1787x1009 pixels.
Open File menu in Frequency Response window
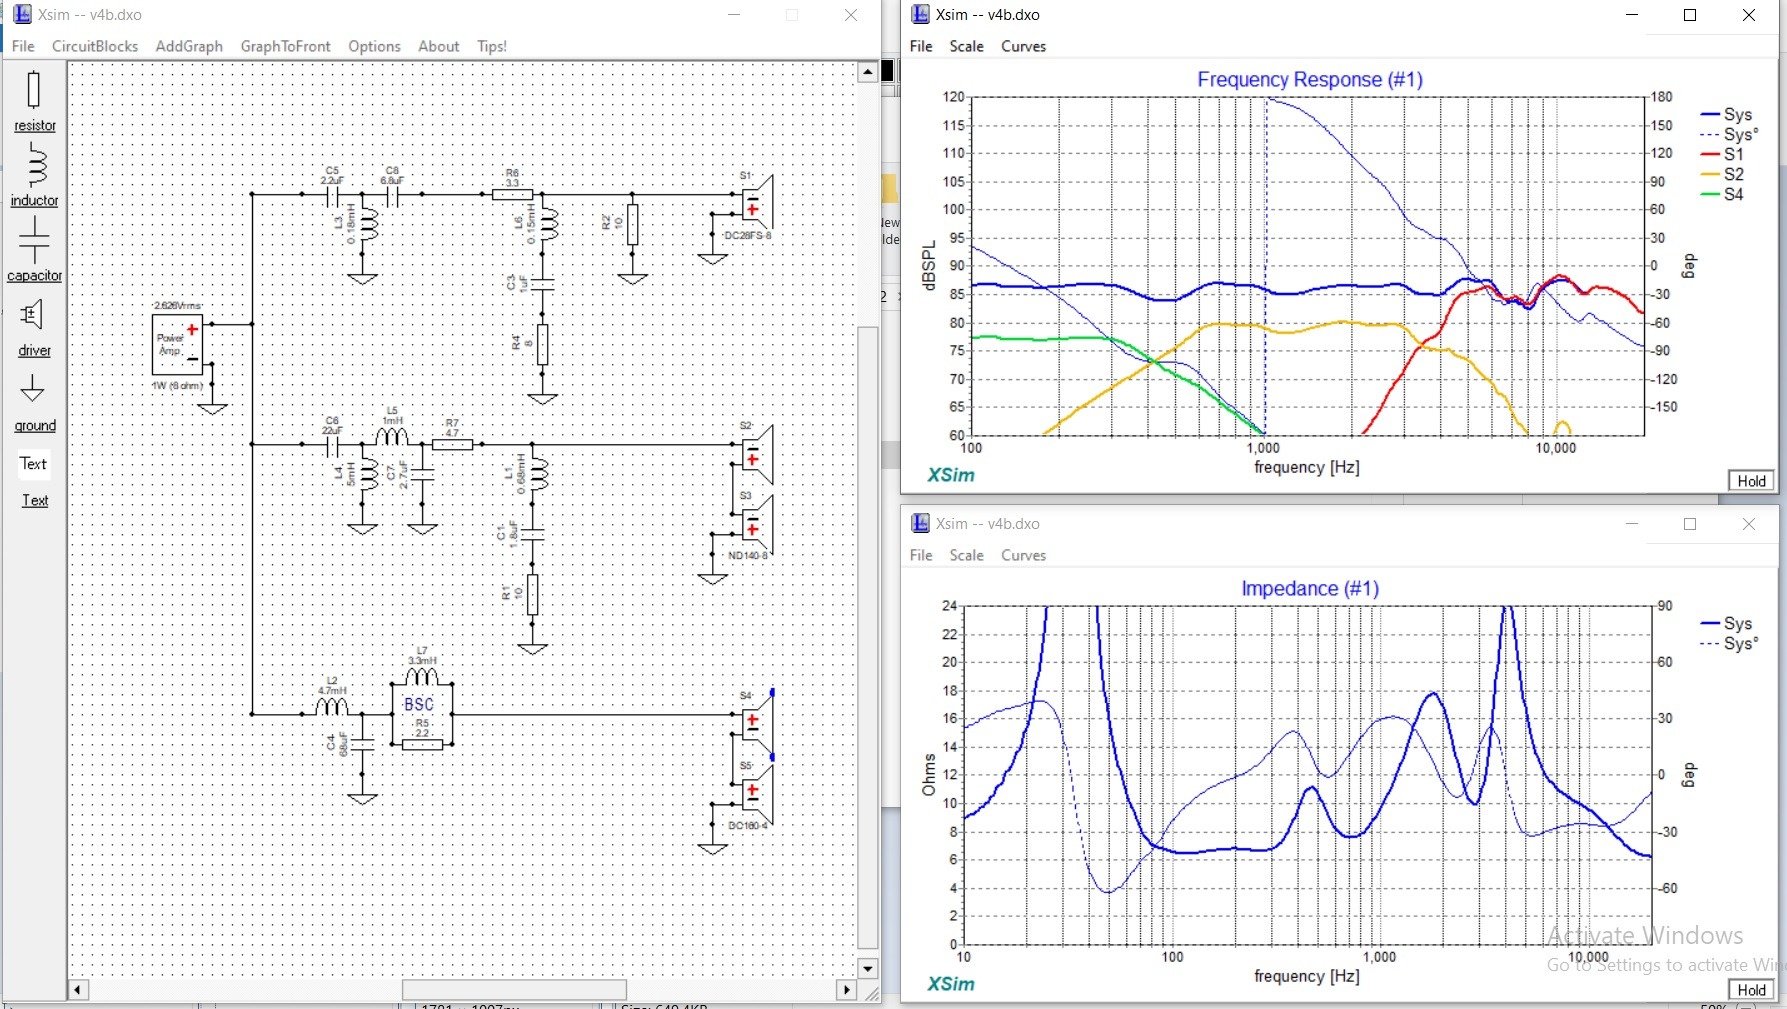[x=921, y=46]
